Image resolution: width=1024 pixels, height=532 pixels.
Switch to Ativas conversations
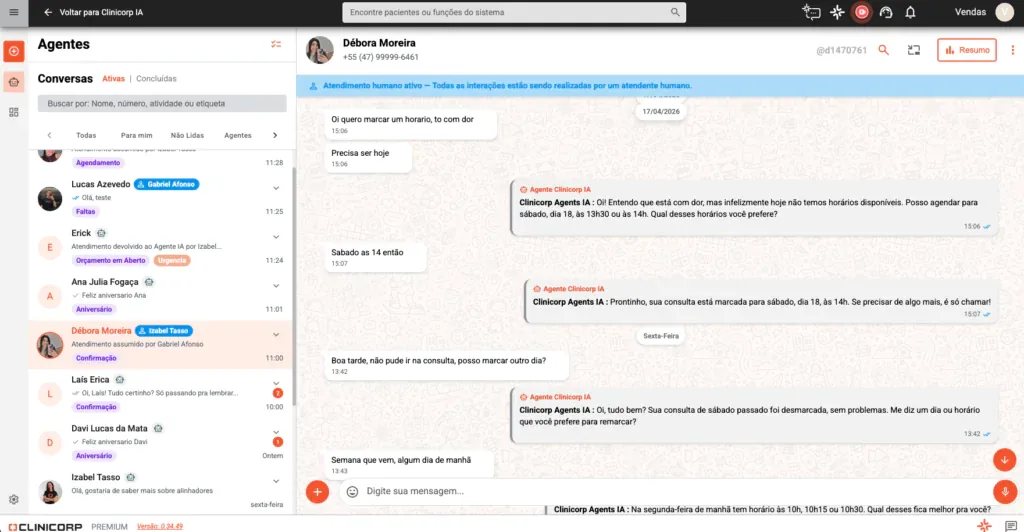tap(113, 78)
